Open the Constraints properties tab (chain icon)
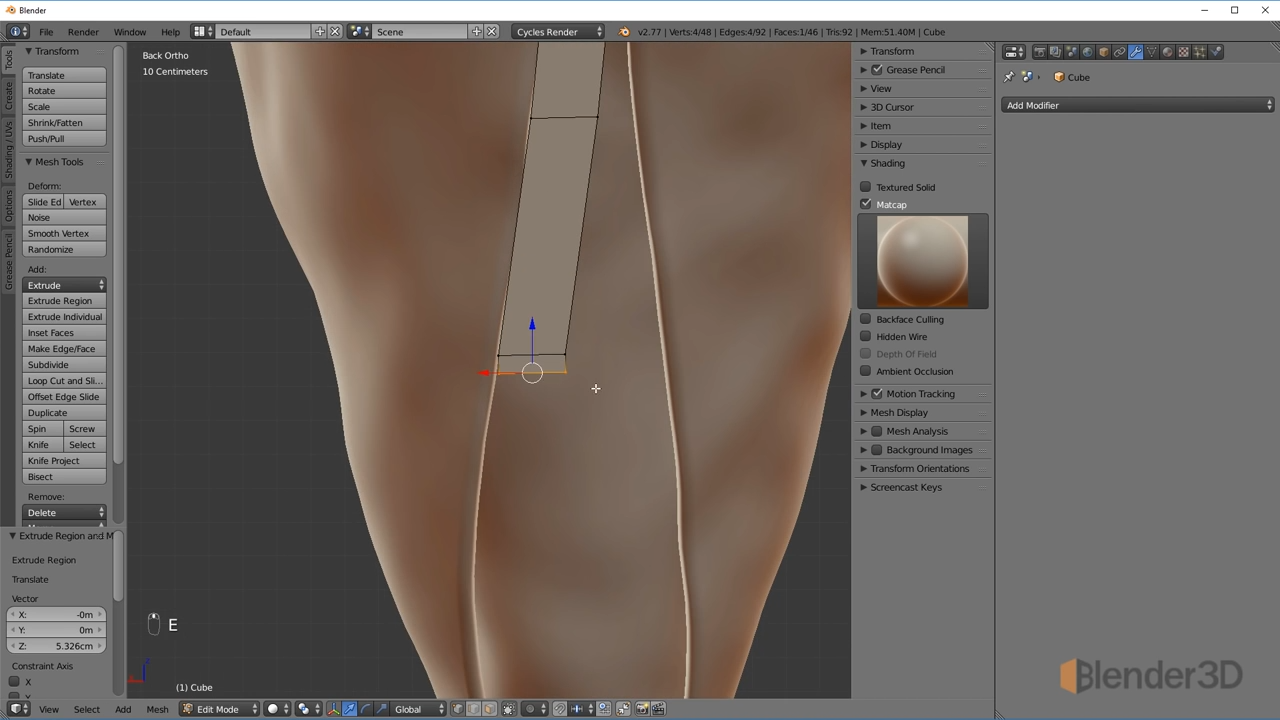The width and height of the screenshot is (1280, 720). coord(1120,52)
